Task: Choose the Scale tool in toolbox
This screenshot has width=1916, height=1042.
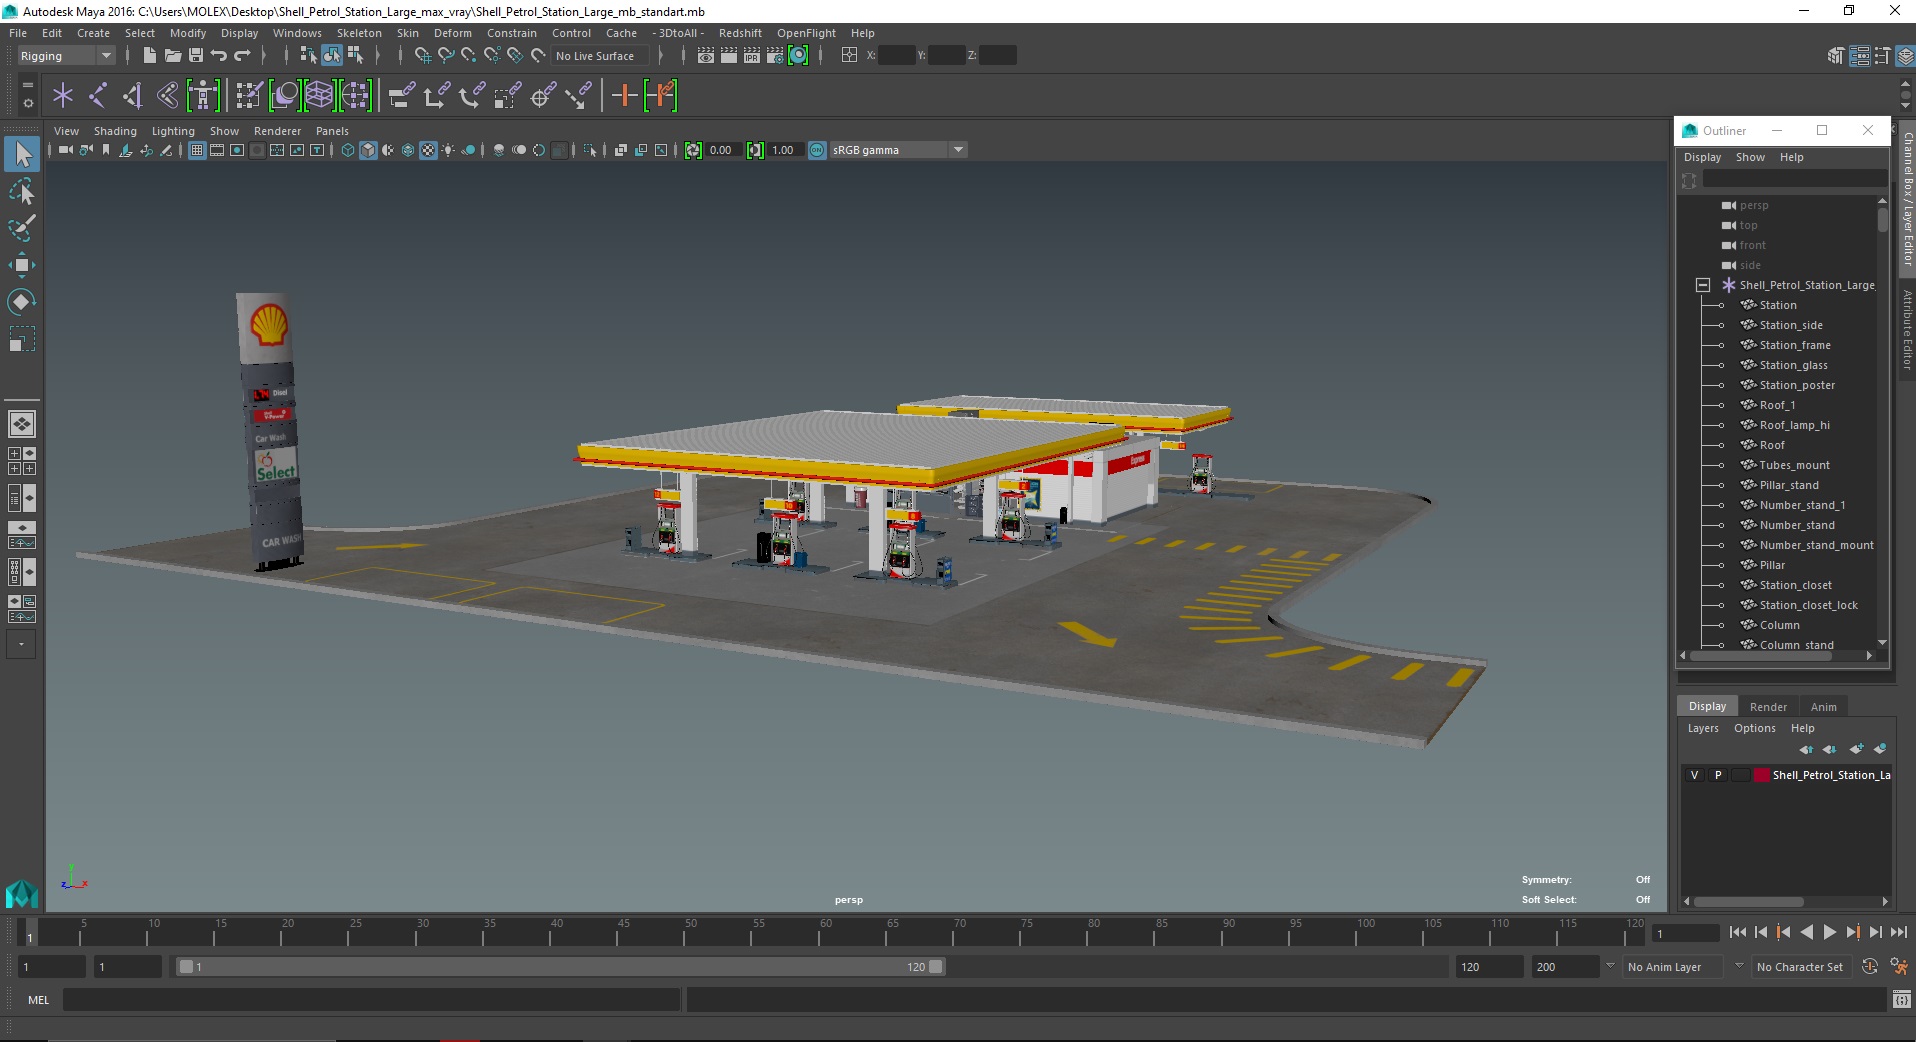Action: point(22,339)
